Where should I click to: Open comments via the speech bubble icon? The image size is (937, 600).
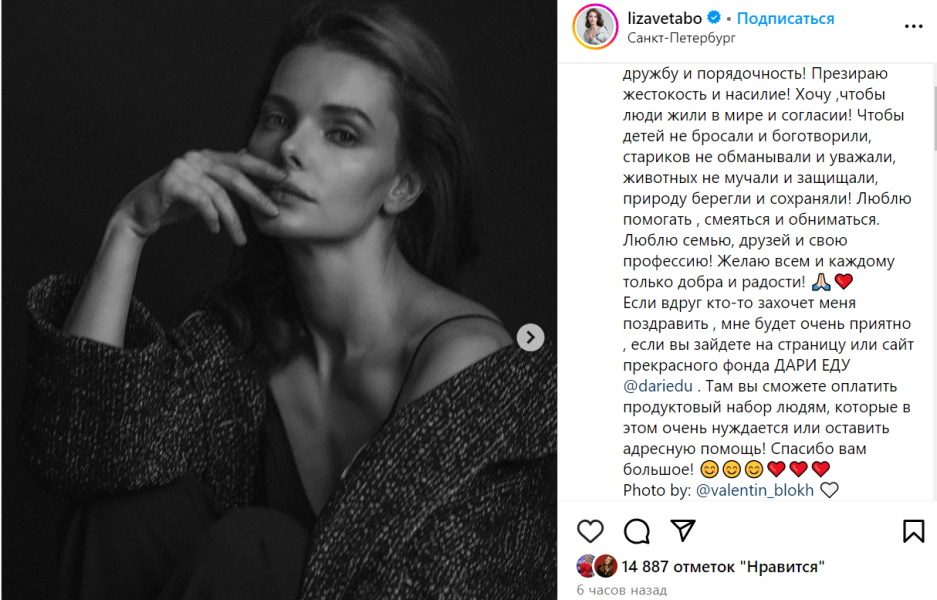pyautogui.click(x=637, y=530)
